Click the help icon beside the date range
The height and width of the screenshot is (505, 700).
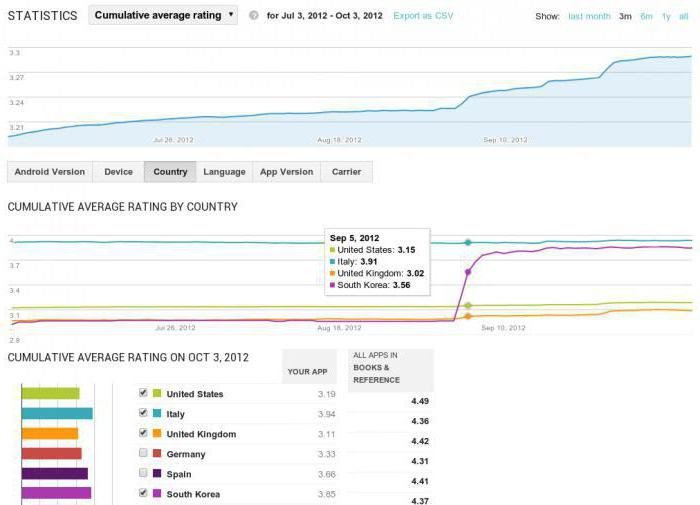pyautogui.click(x=254, y=16)
